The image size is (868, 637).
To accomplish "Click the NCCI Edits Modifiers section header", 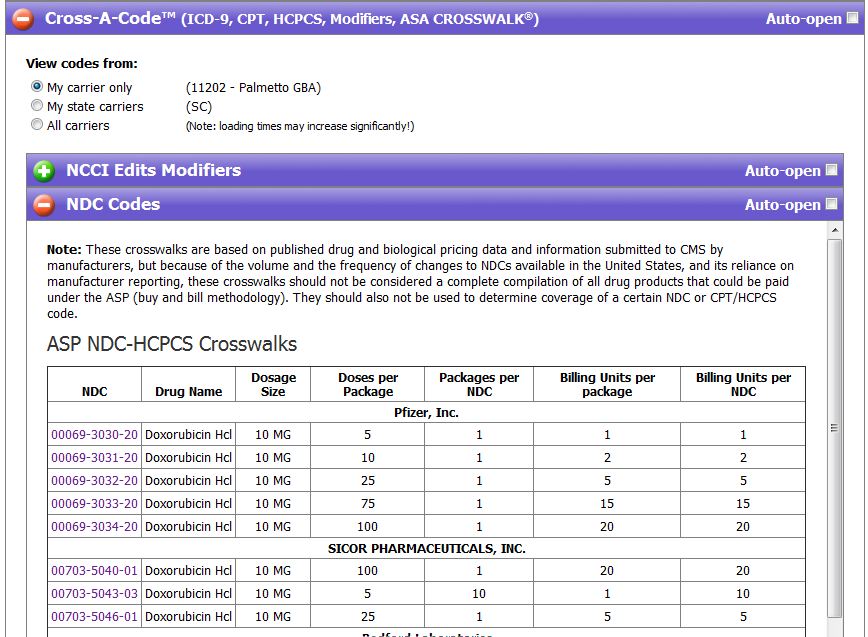I will click(435, 170).
